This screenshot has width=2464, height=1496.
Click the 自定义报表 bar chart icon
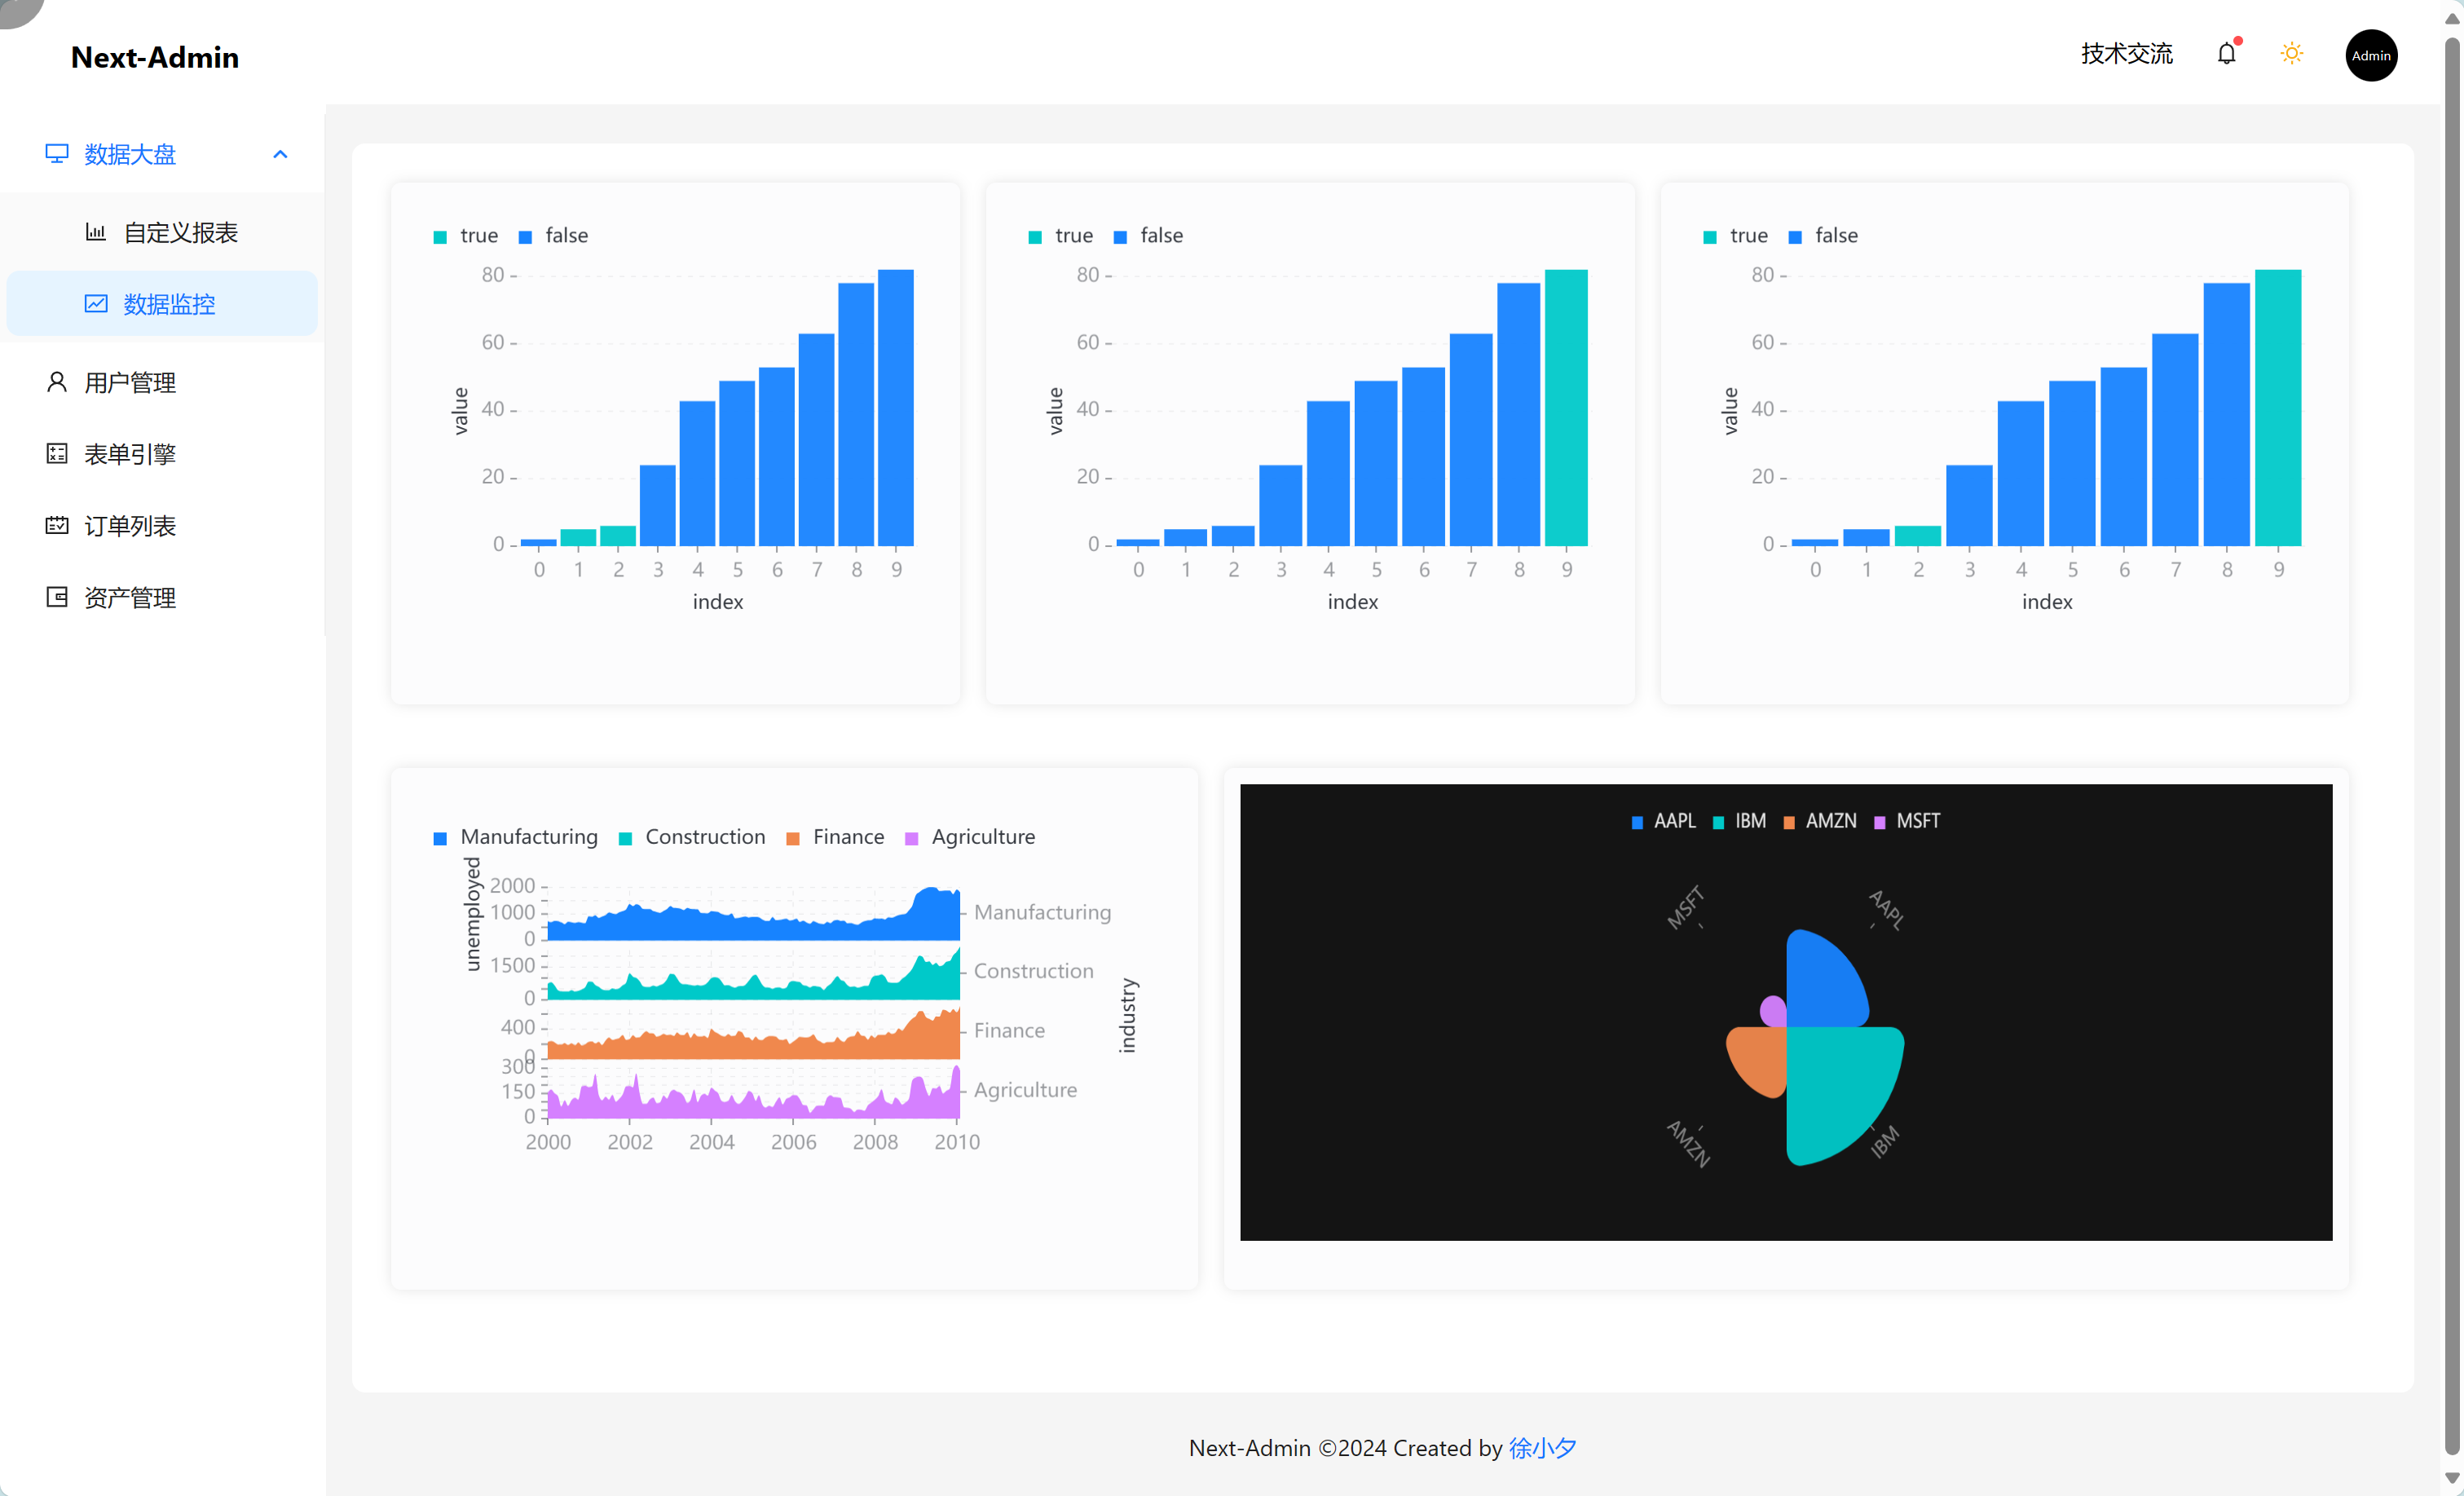pos(95,232)
